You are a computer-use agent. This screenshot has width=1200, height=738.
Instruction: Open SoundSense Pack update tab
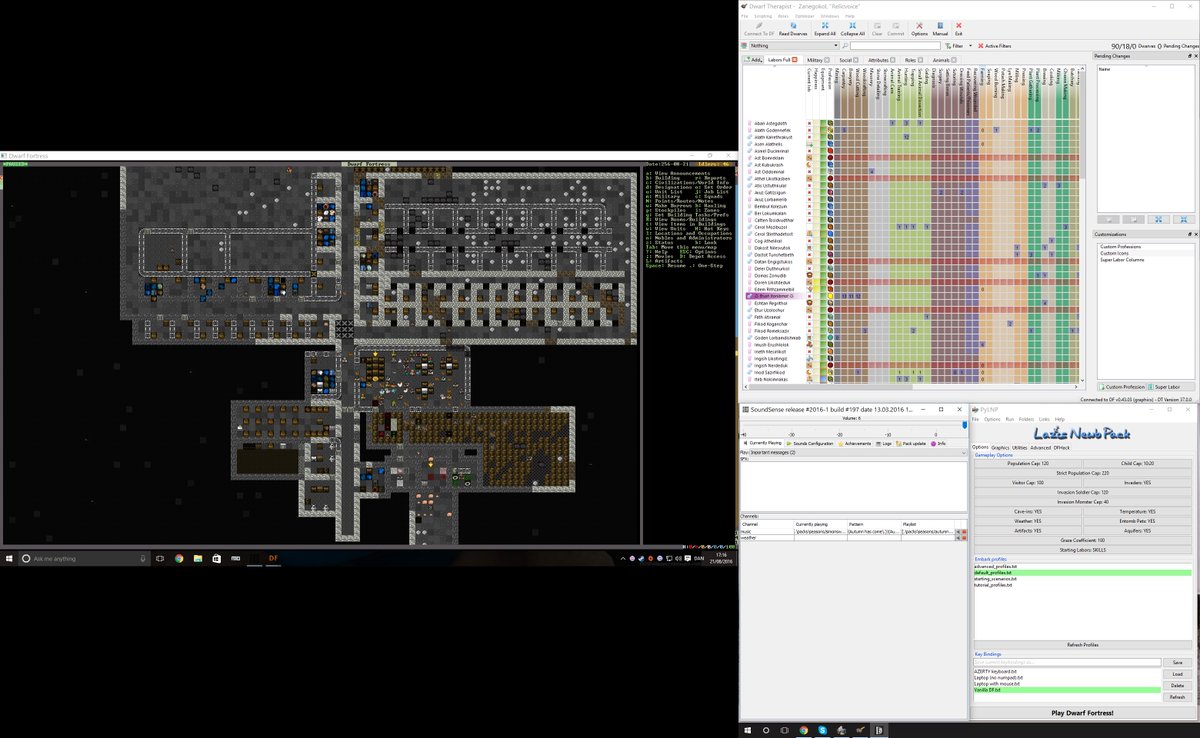912,443
